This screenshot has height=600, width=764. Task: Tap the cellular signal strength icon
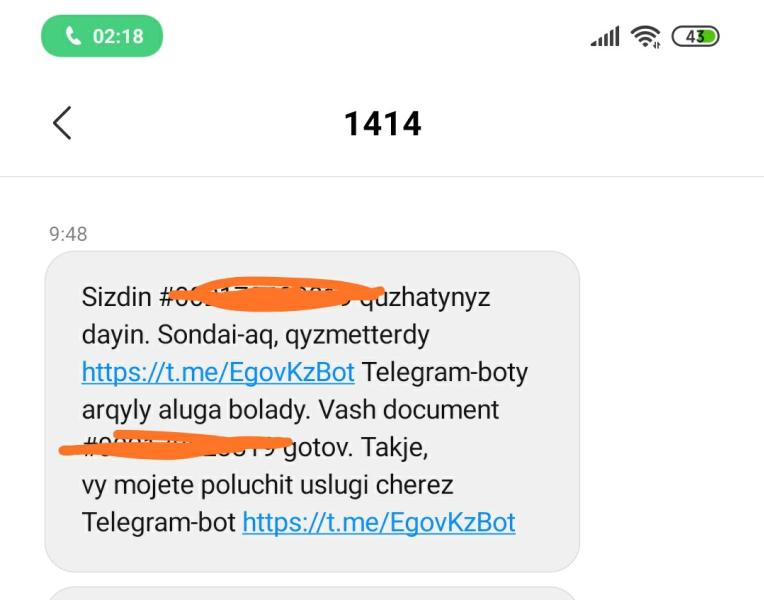[x=605, y=37]
